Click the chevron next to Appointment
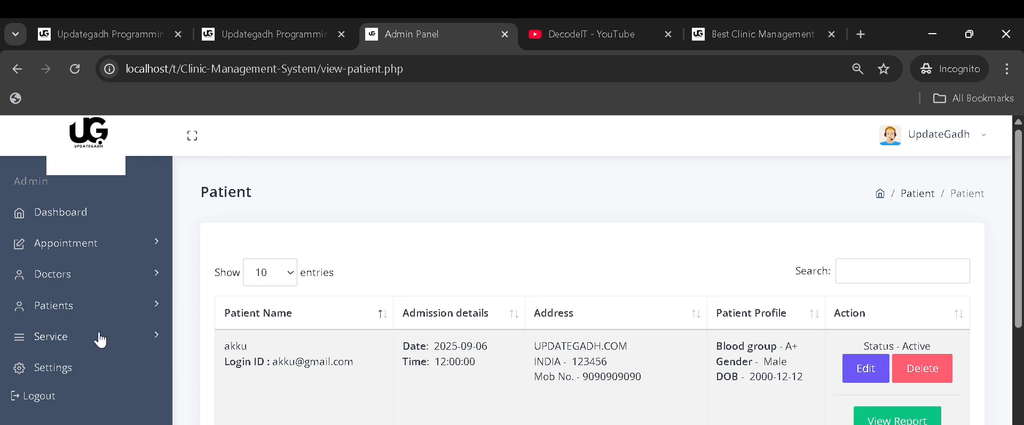This screenshot has height=425, width=1024. (157, 242)
